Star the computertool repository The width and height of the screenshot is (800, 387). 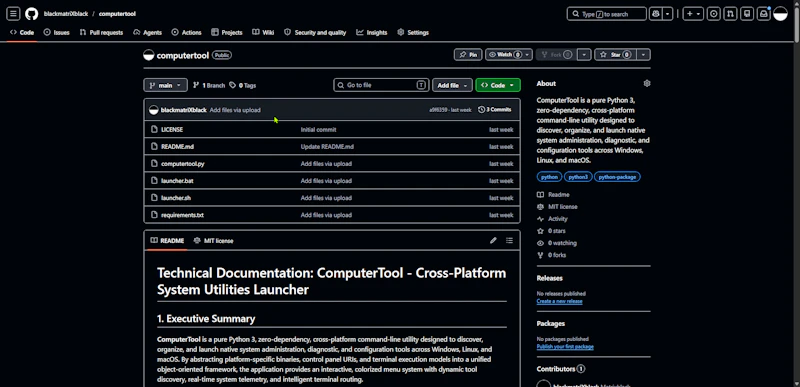[x=616, y=55]
